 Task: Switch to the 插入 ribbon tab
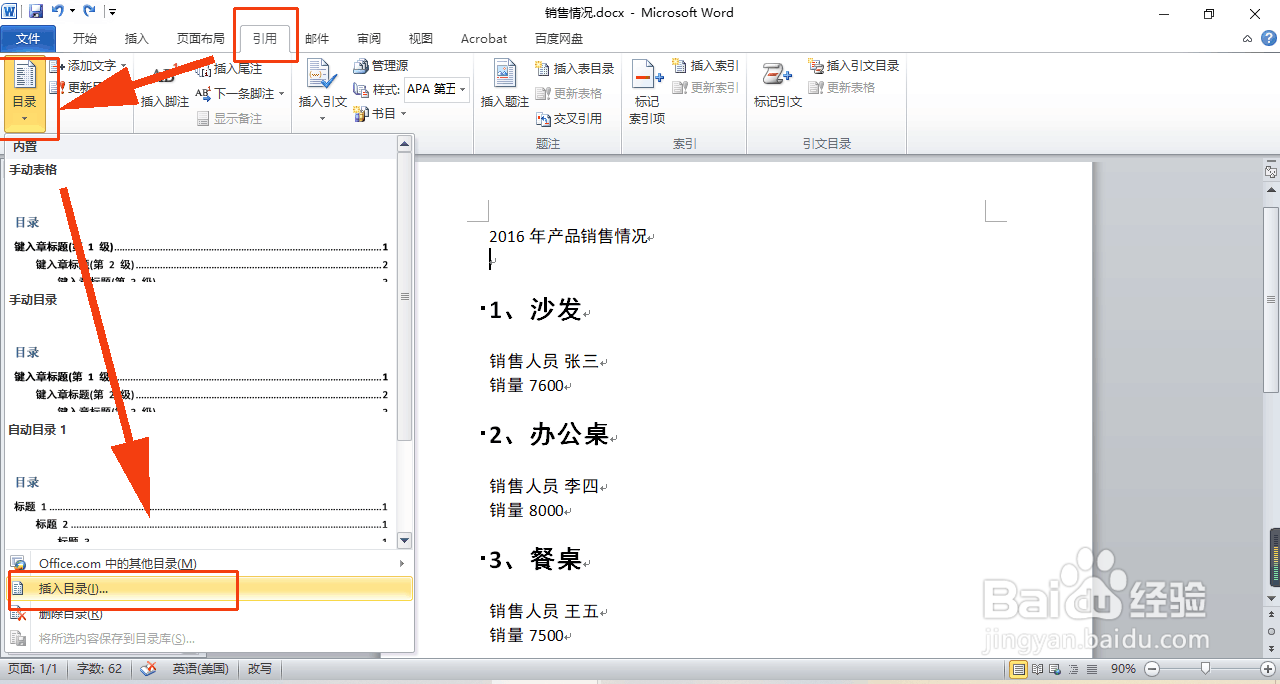coord(137,39)
